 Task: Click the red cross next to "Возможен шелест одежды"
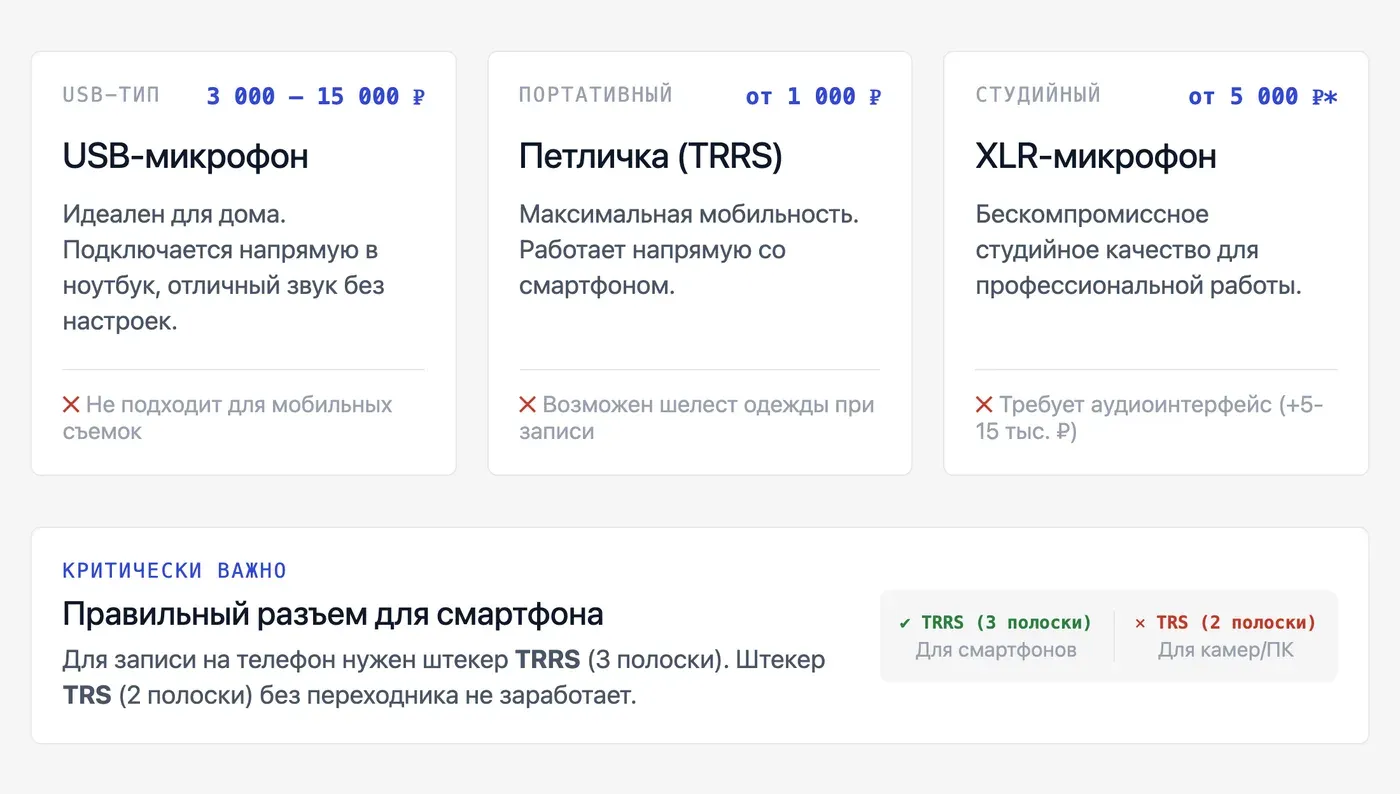pyautogui.click(x=527, y=405)
